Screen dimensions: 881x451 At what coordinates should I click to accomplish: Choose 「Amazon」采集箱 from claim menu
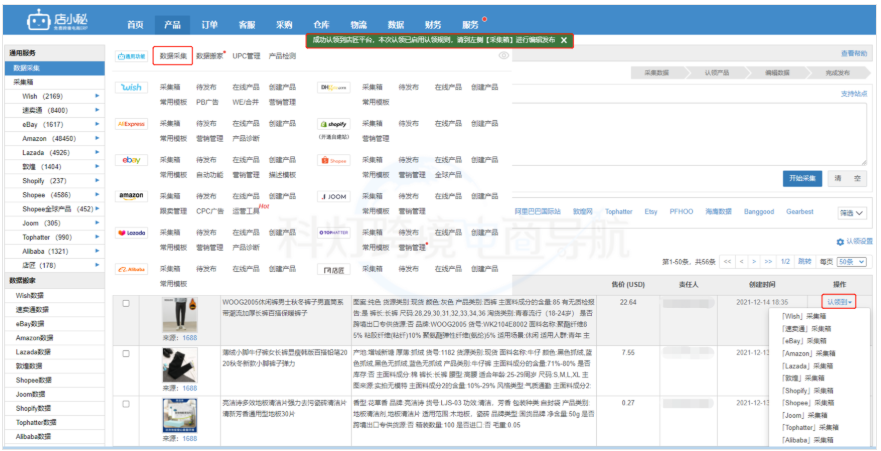coord(809,353)
